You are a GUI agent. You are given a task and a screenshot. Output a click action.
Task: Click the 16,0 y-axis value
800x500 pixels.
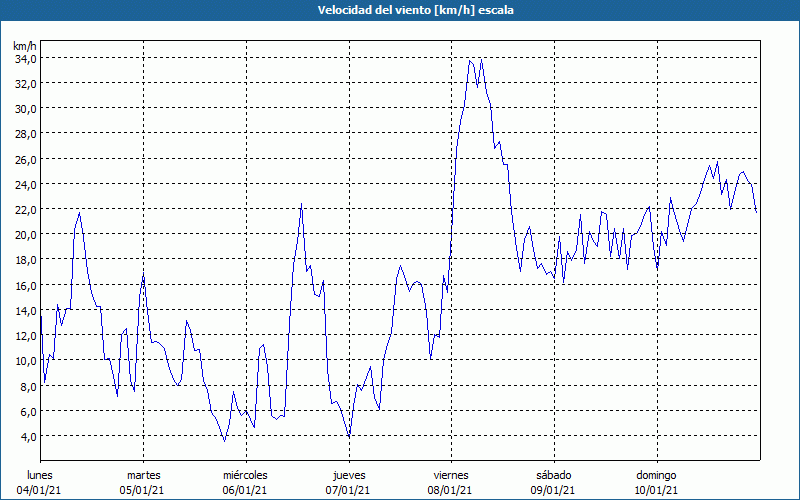click(25, 286)
